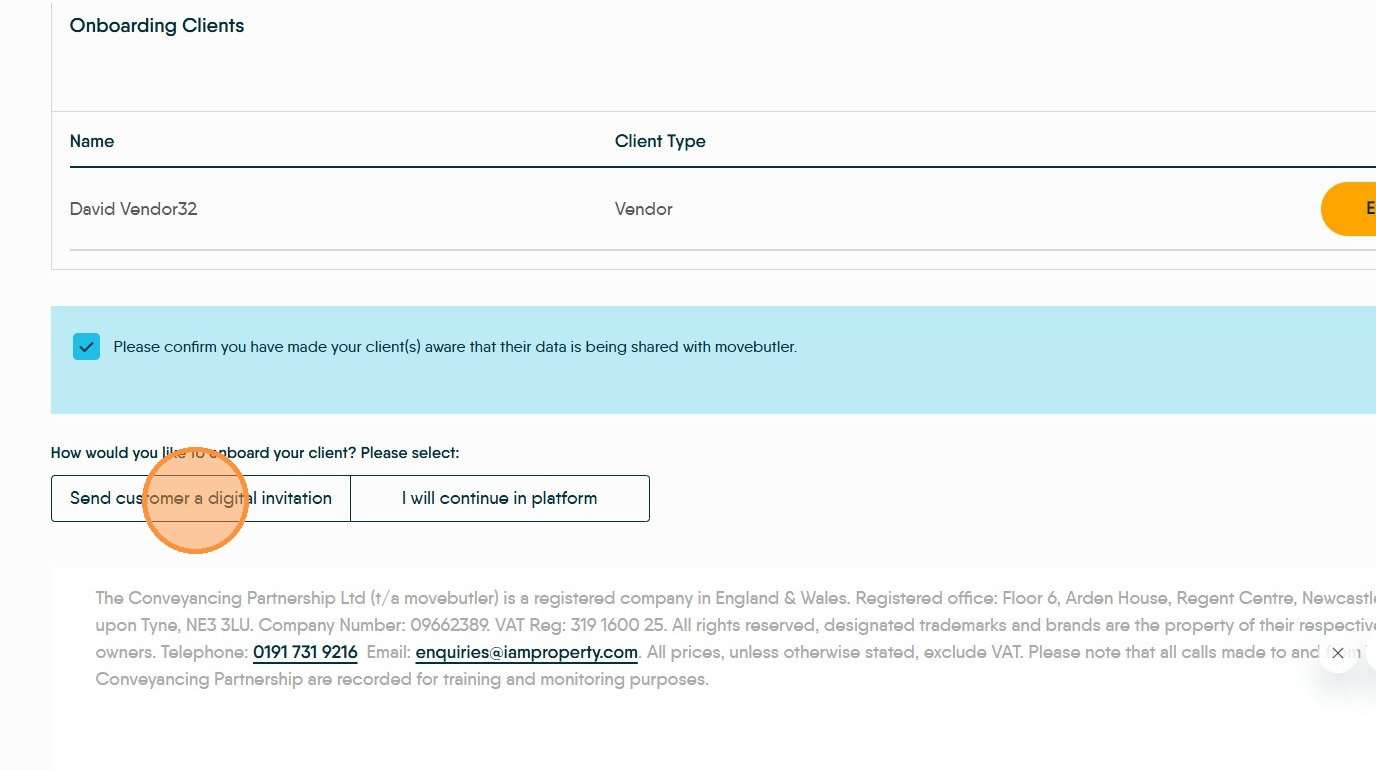The image size is (1376, 770).
Task: Click the Conveyancing Partnership footer paragraph
Action: coord(735,639)
